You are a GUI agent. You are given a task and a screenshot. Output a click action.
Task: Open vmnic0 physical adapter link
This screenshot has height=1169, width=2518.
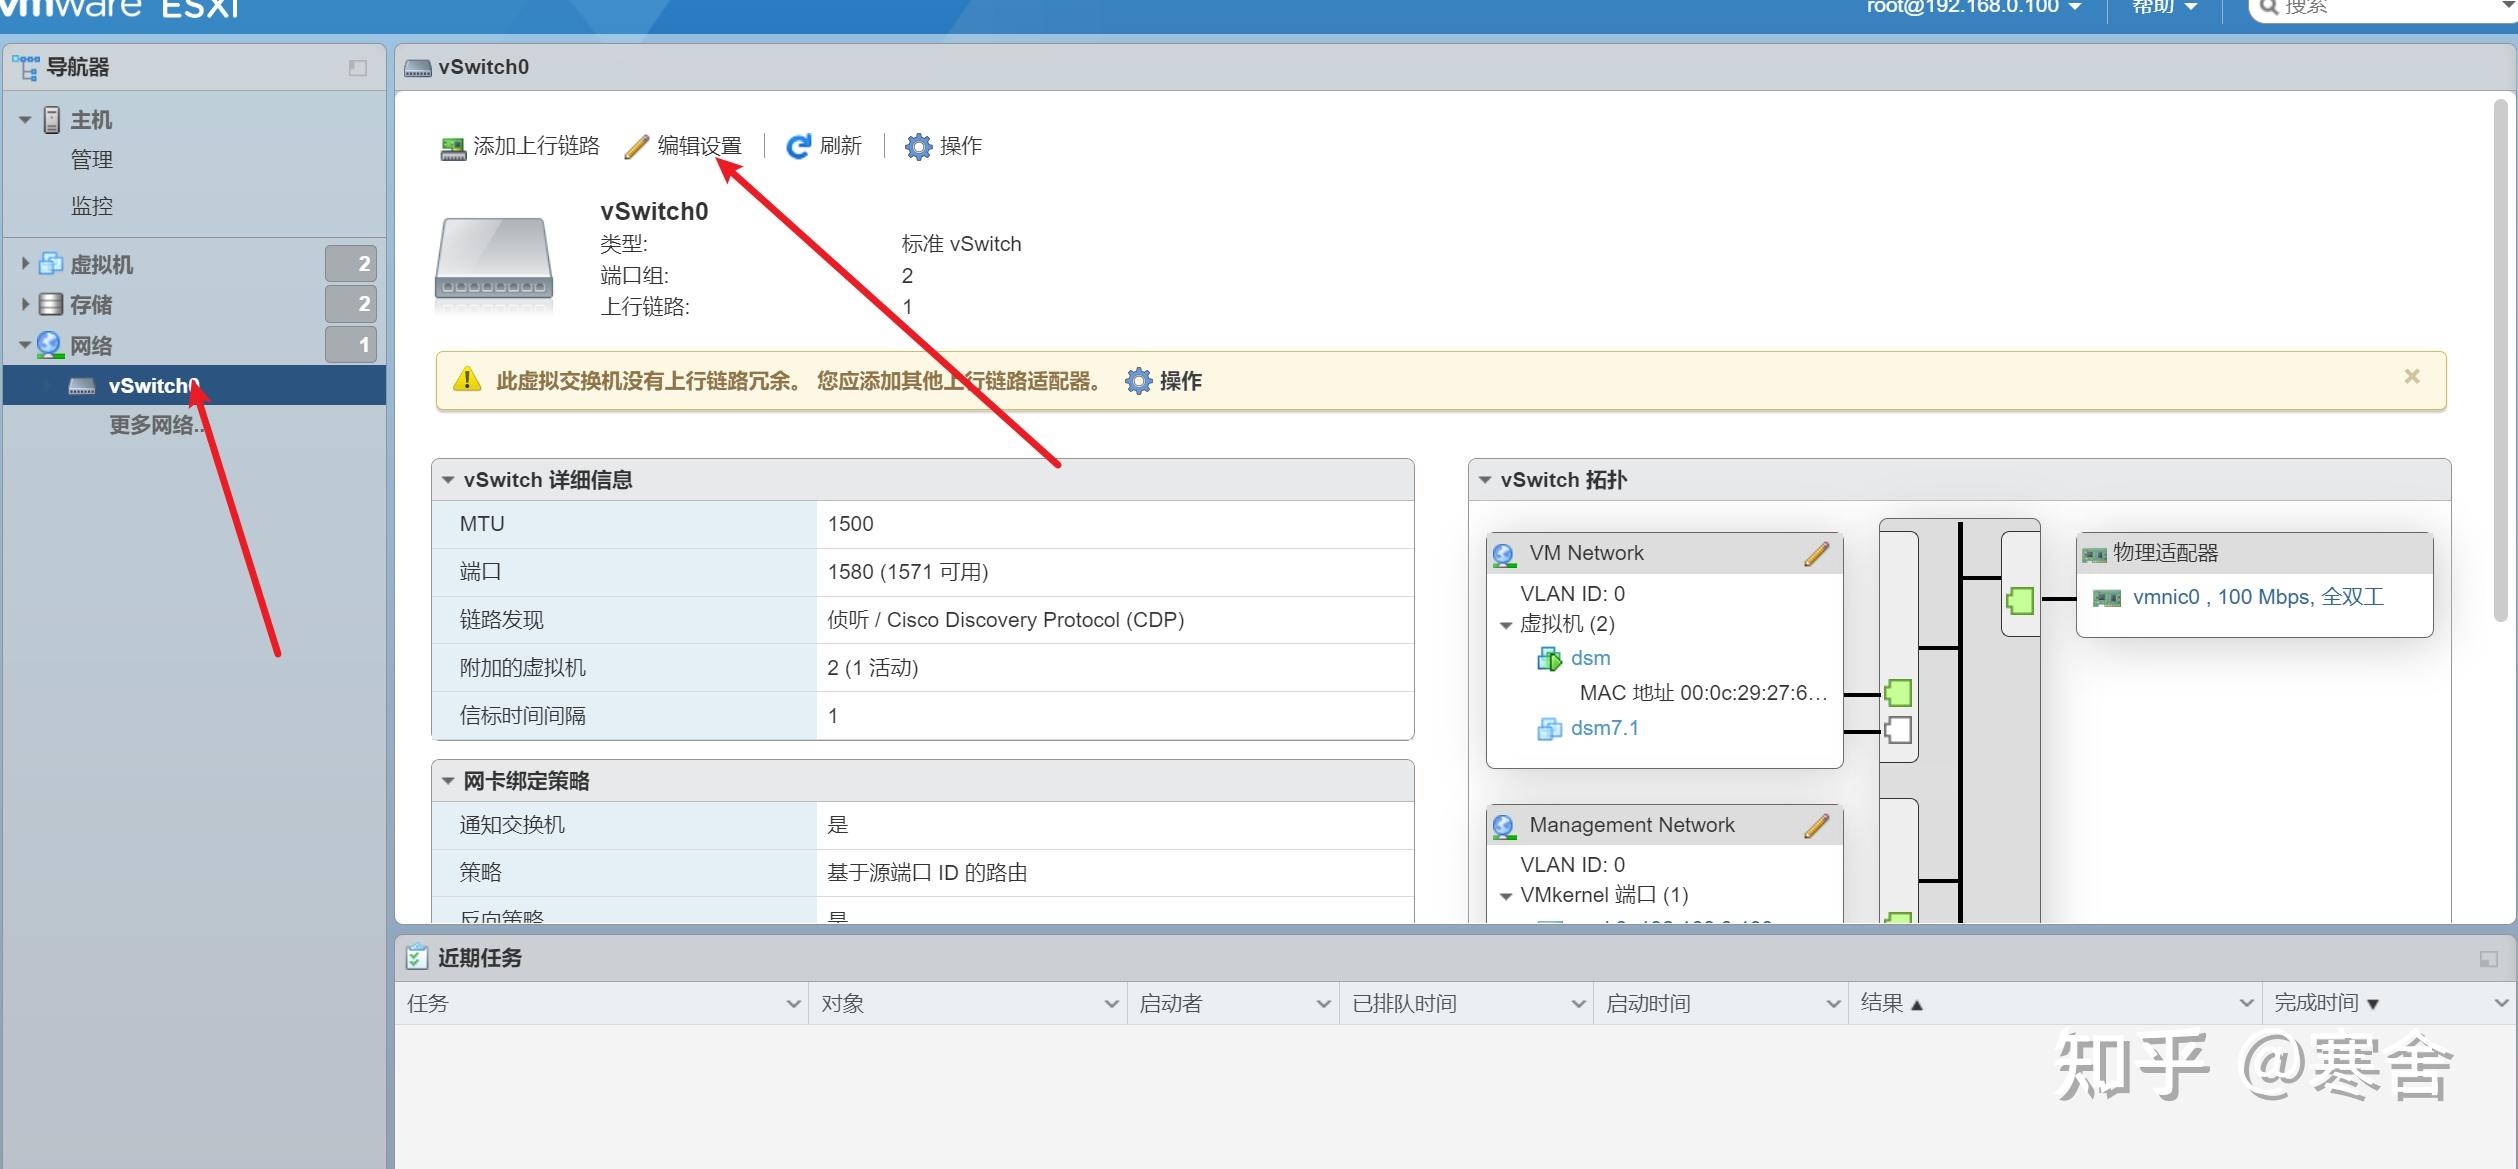tap(2258, 597)
